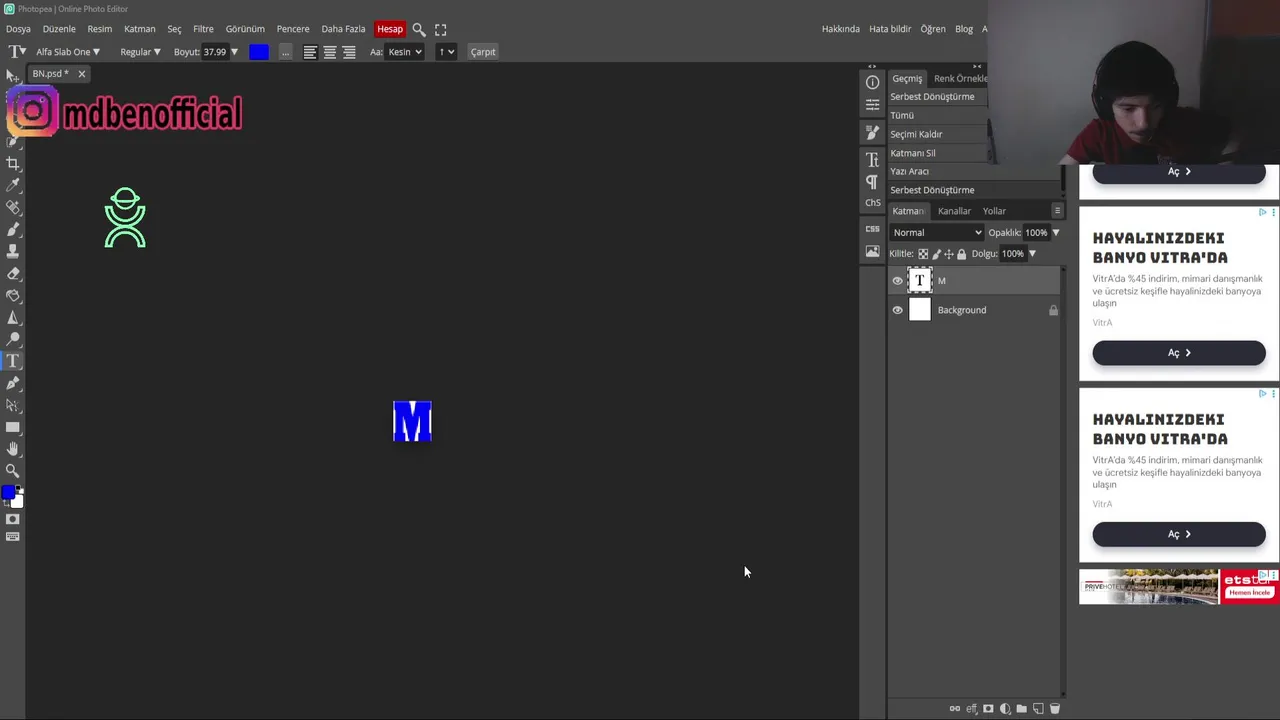Open the Filtre menu
1280x720 pixels.
[203, 29]
